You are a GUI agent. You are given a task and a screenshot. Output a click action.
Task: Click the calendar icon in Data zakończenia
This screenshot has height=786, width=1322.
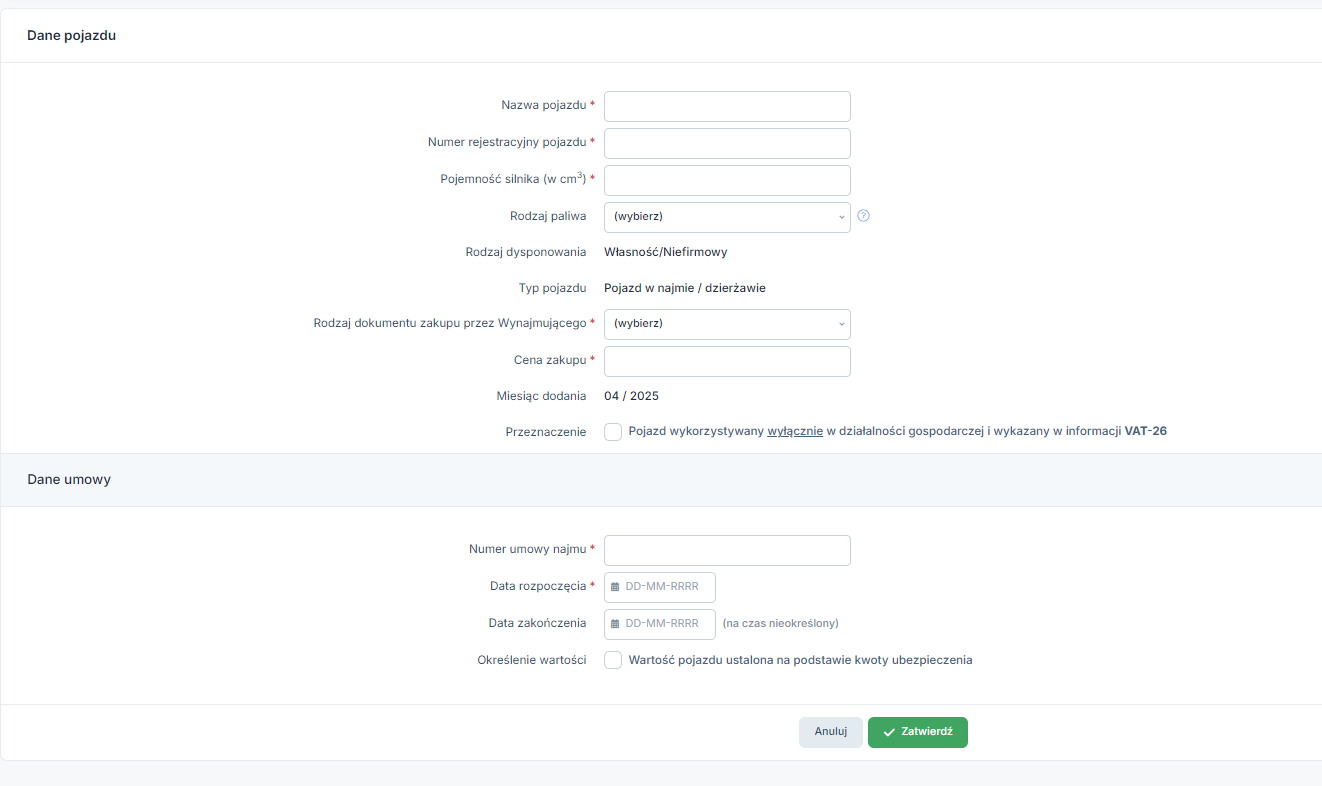[x=615, y=624]
